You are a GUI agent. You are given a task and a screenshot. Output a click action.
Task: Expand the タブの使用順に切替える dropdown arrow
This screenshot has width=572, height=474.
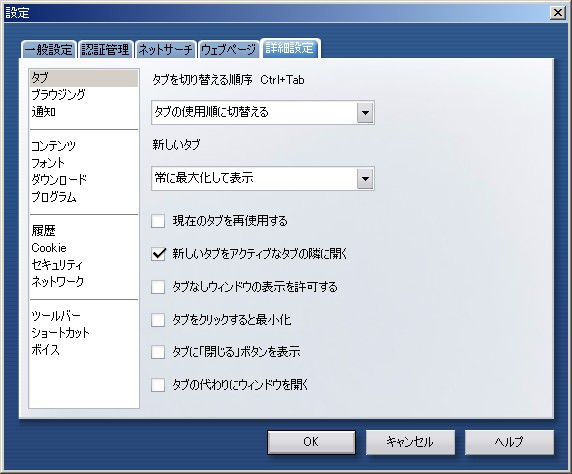[x=365, y=112]
